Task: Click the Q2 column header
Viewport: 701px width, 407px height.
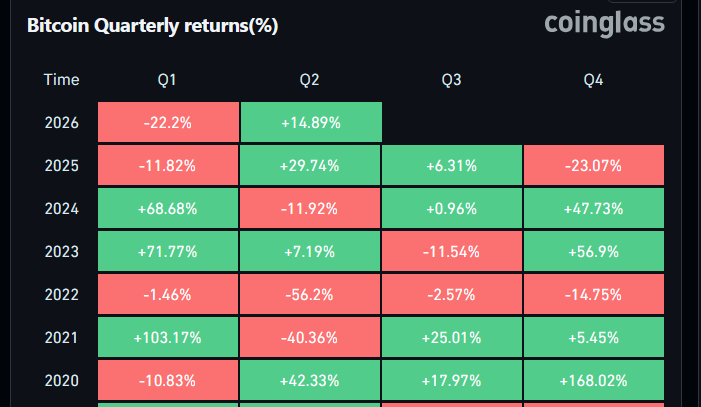Action: coord(309,80)
